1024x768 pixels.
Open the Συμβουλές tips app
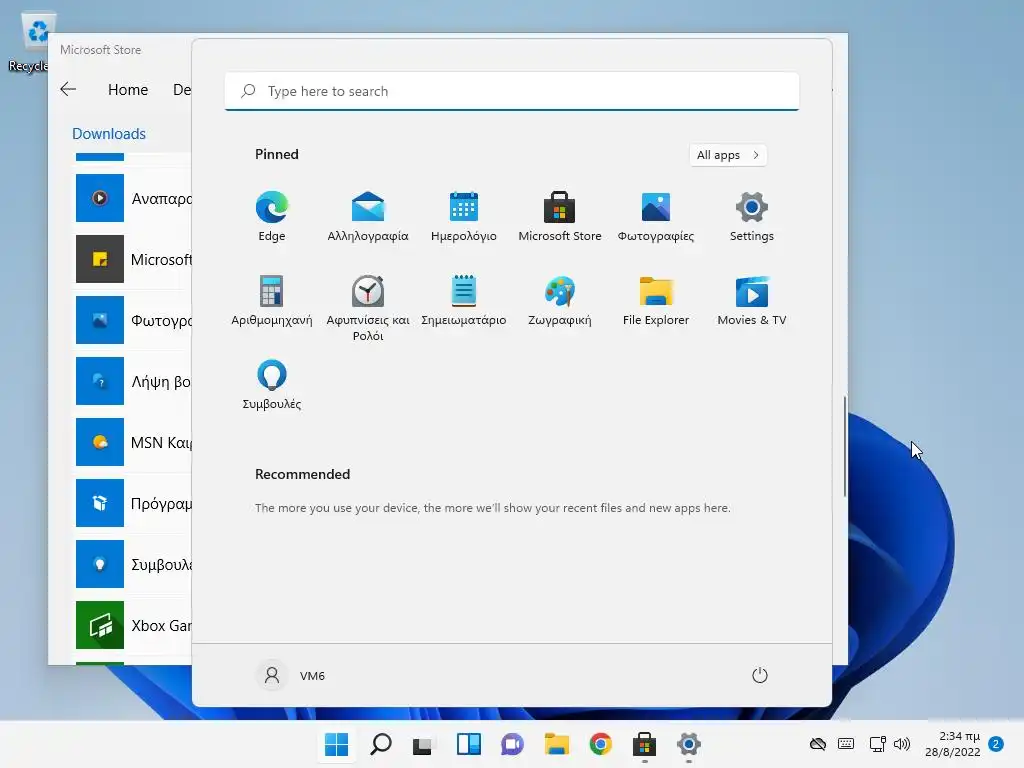(x=272, y=385)
